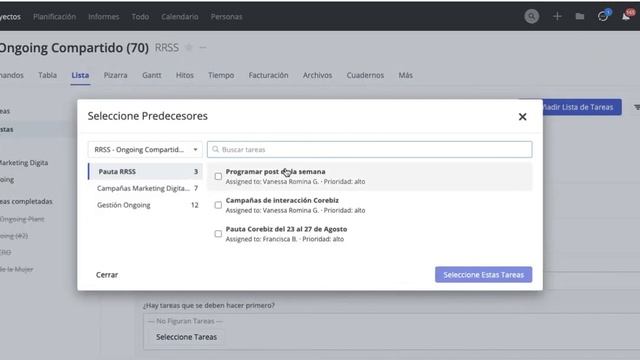Open the Calendario menu
Viewport: 640px width, 360px height.
(180, 17)
